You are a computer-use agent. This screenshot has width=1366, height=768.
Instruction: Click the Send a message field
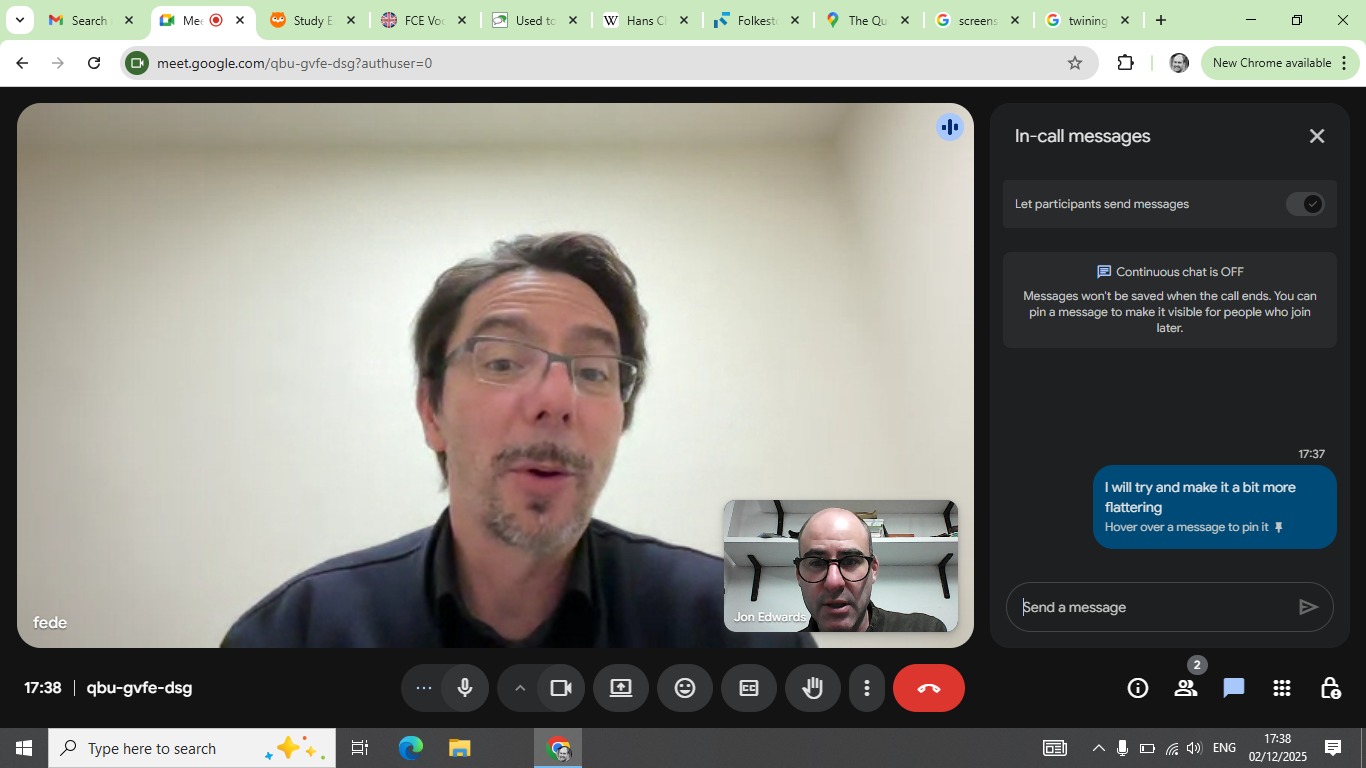pyautogui.click(x=1150, y=607)
